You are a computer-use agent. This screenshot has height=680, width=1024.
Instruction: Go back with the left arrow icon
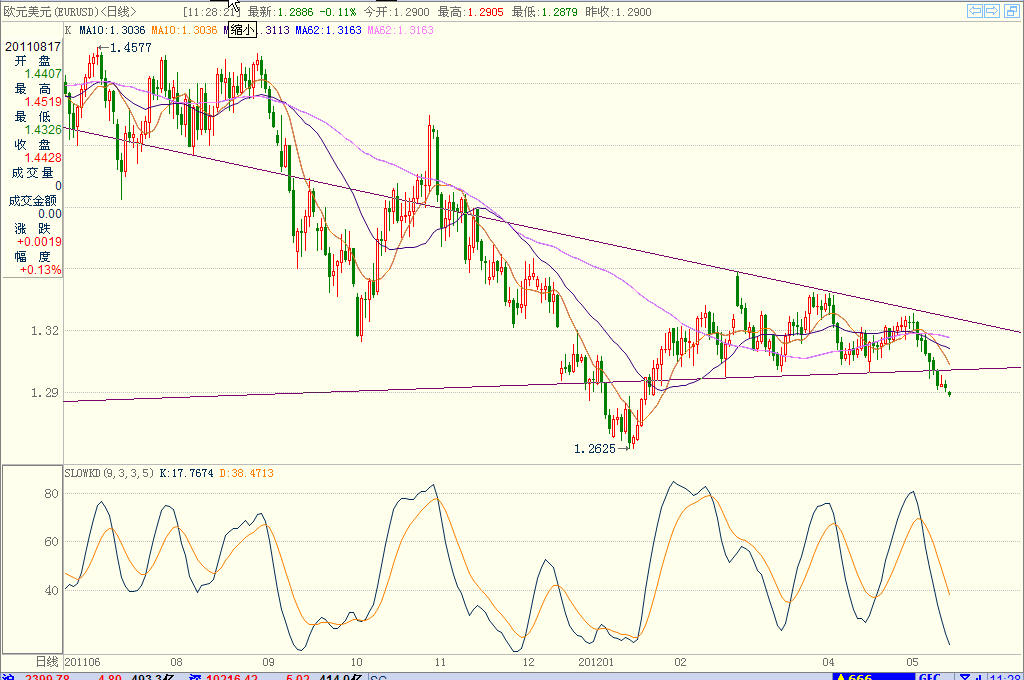(x=975, y=10)
